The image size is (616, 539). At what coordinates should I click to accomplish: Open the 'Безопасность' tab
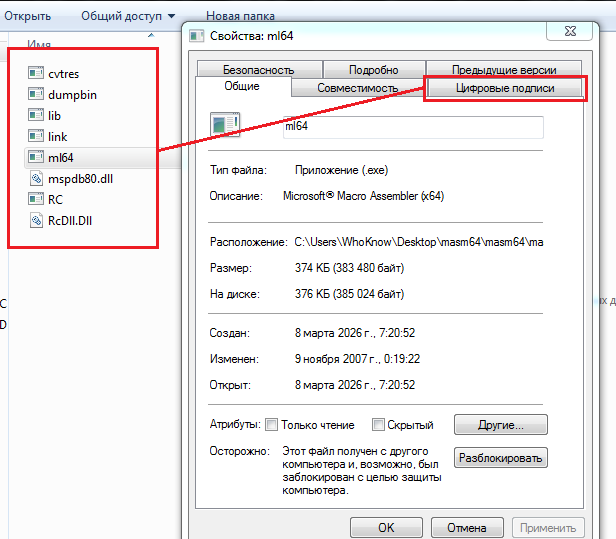click(258, 70)
